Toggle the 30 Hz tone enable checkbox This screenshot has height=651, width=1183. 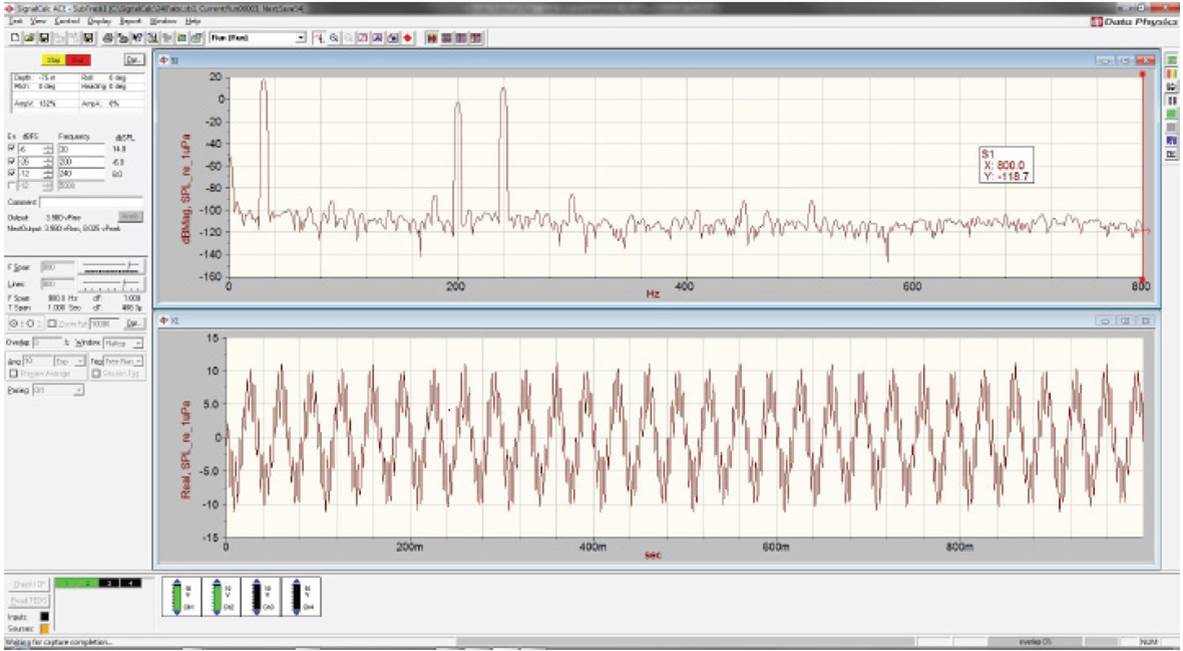tap(11, 149)
